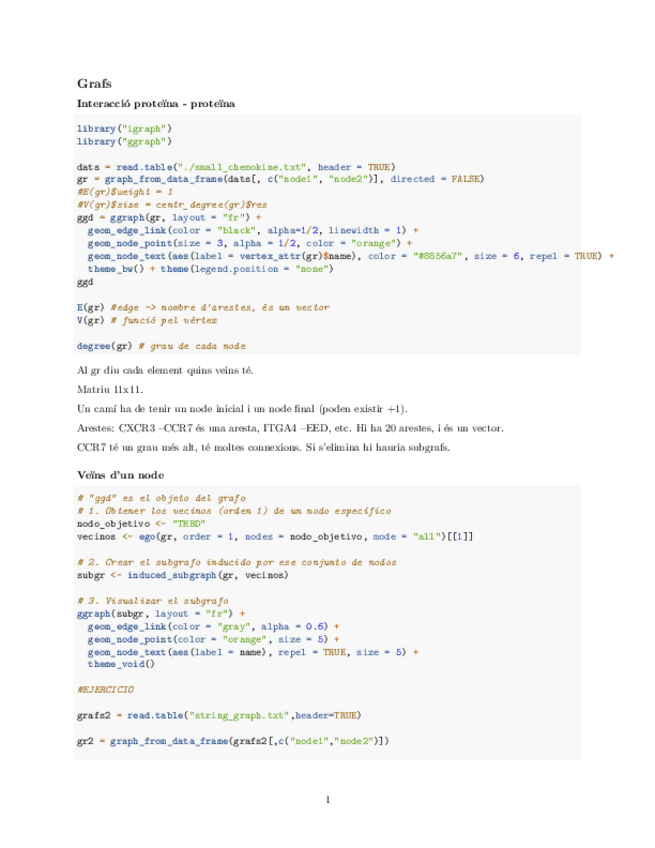Viewport: 655px width, 848px height.
Task: Click the "#E(gr)$weight = 1" comment line
Action: [125, 191]
